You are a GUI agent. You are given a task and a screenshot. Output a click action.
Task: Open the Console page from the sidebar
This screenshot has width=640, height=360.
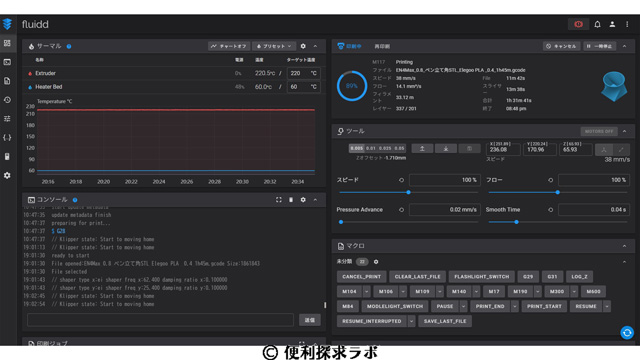[x=7, y=62]
